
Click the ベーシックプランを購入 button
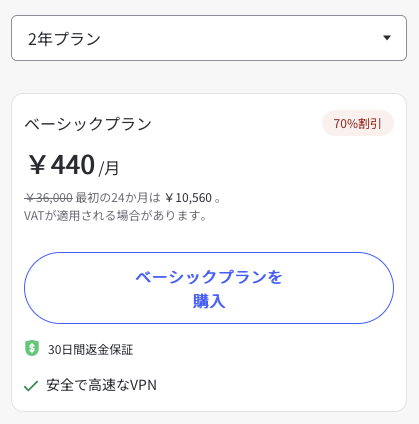tap(209, 288)
